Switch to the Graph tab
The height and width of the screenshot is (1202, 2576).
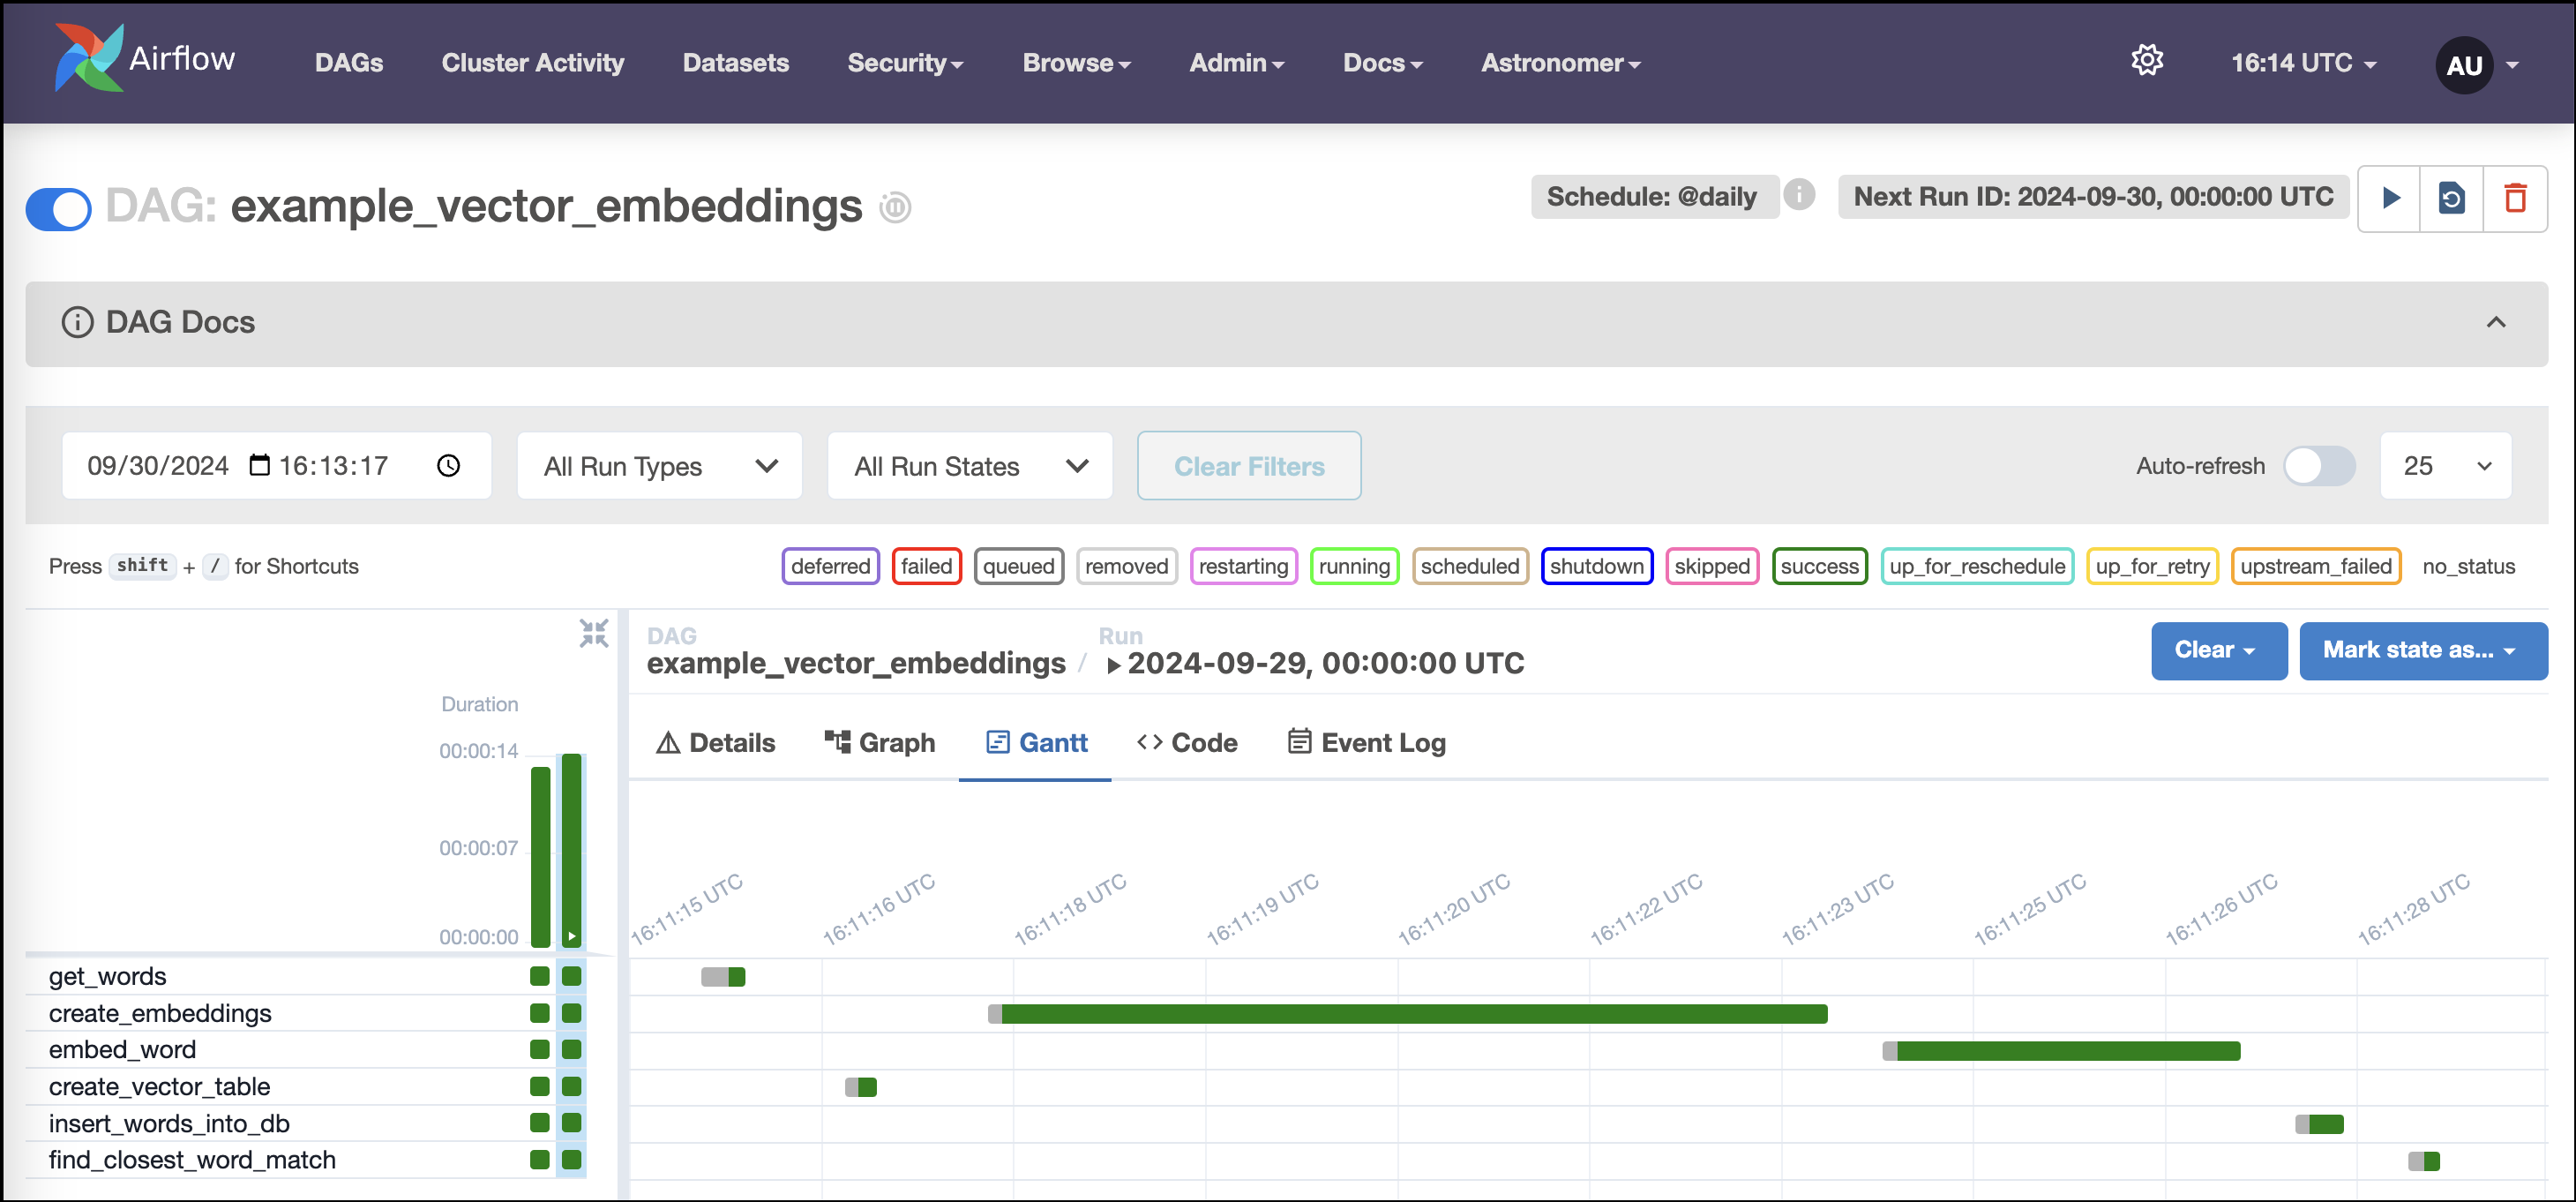click(x=879, y=742)
